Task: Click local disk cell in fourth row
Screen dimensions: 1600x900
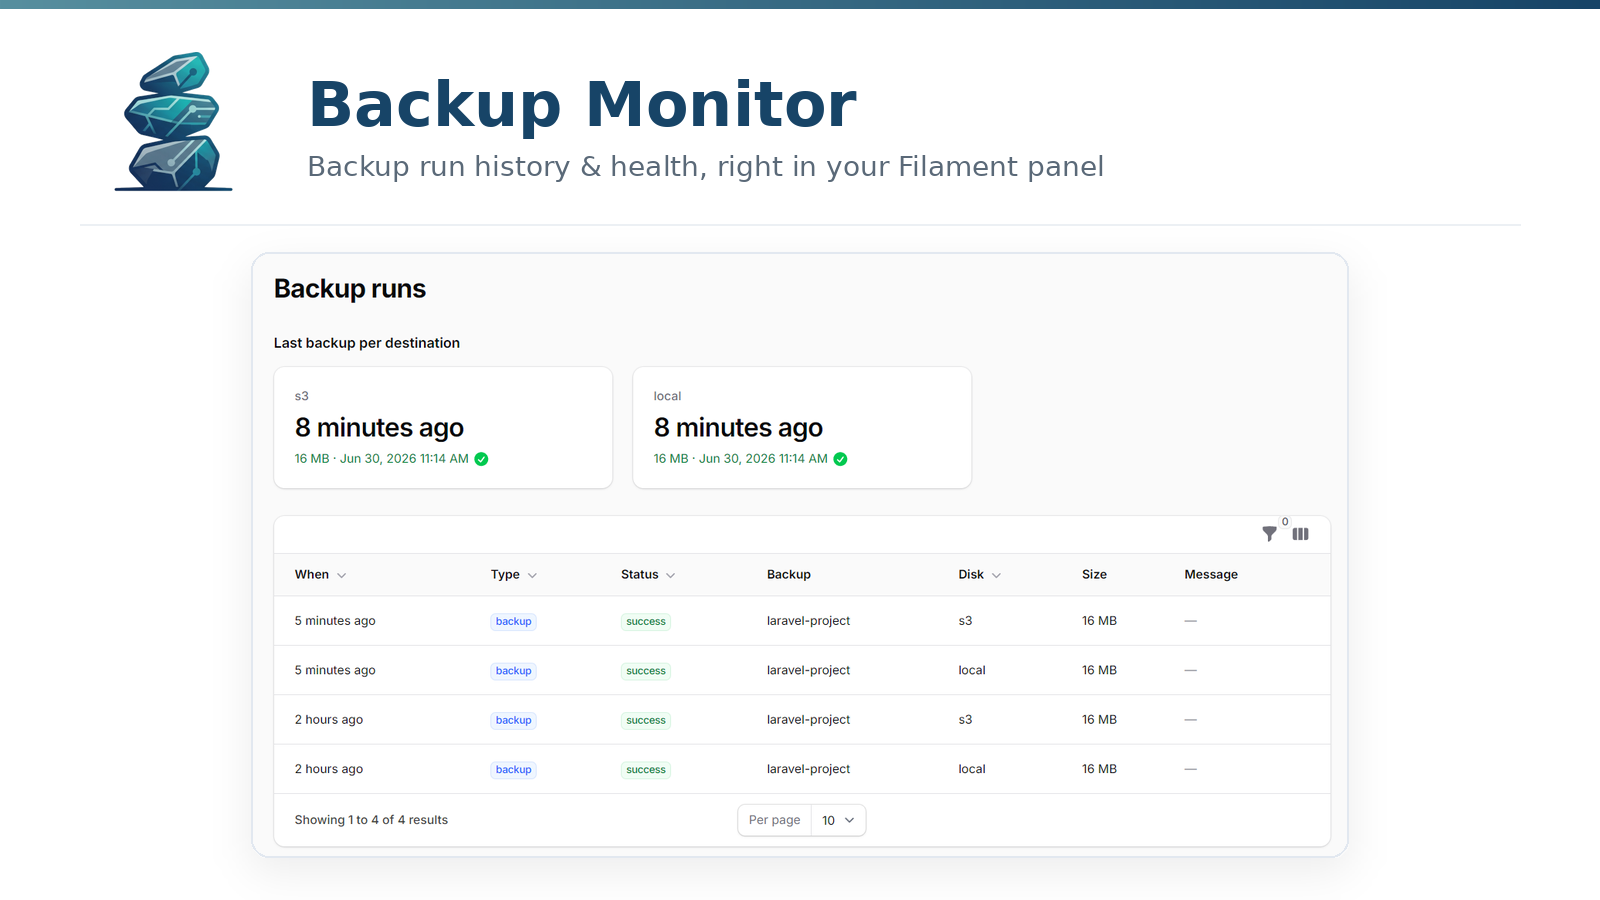Action: click(x=972, y=769)
